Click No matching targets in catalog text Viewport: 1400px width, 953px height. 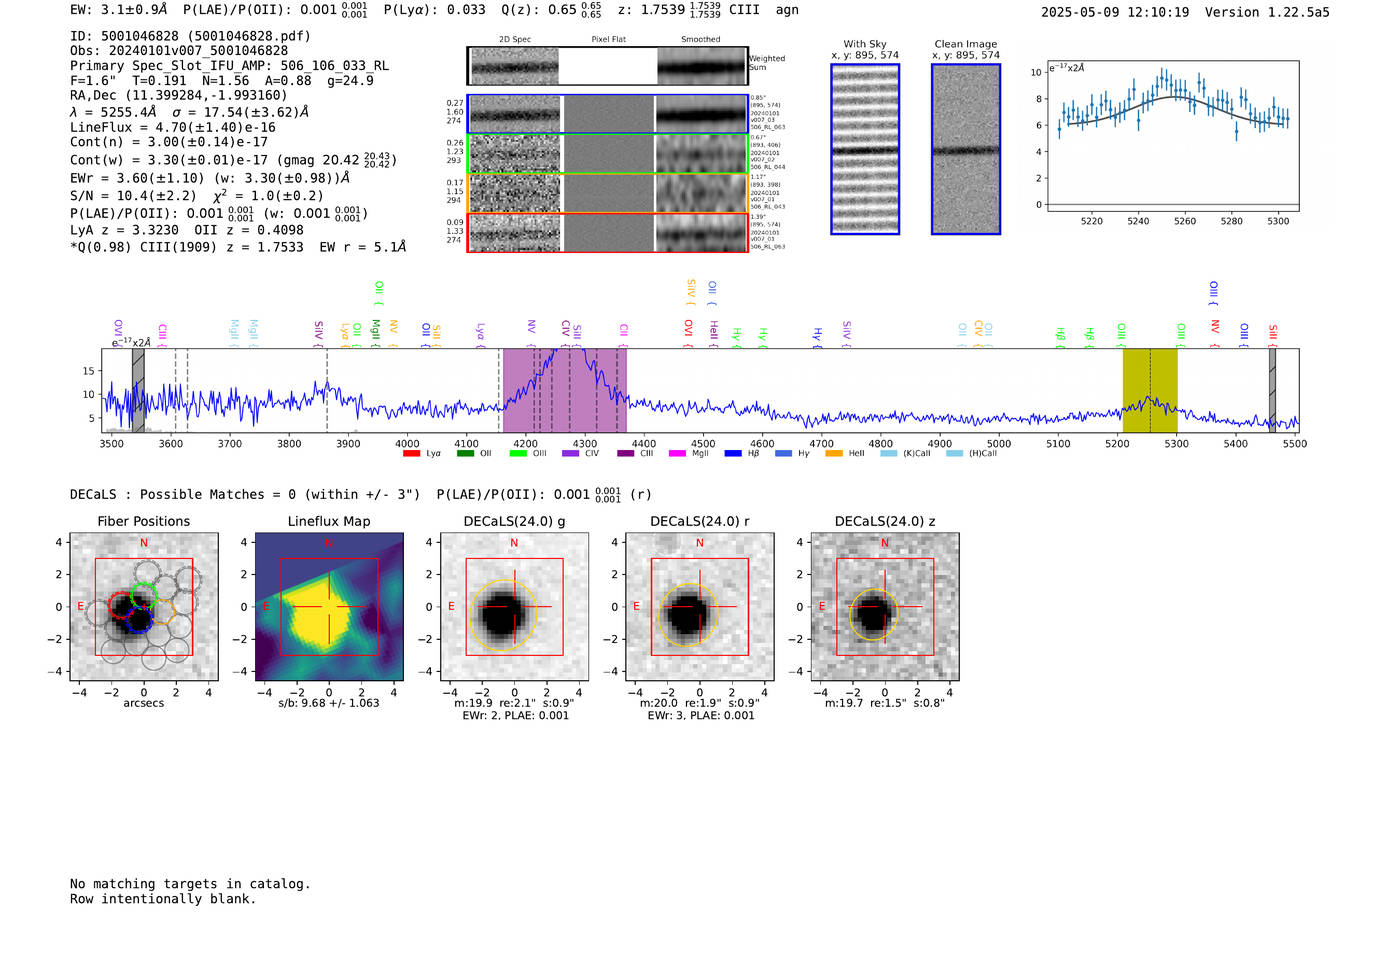190,884
